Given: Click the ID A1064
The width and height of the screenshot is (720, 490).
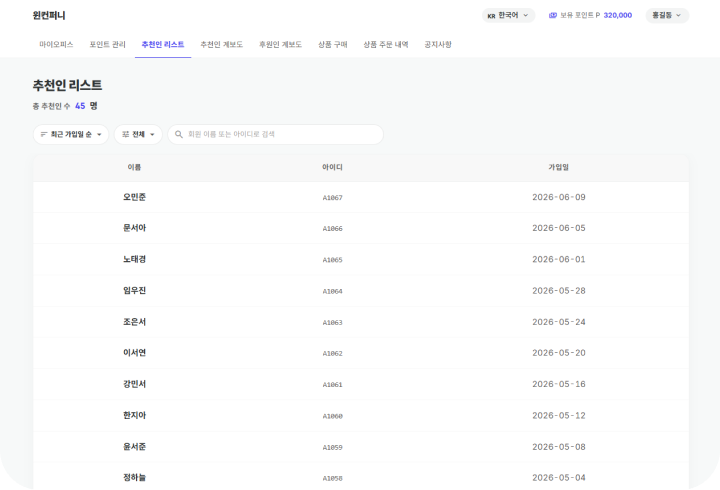Looking at the screenshot, I should click(x=332, y=291).
